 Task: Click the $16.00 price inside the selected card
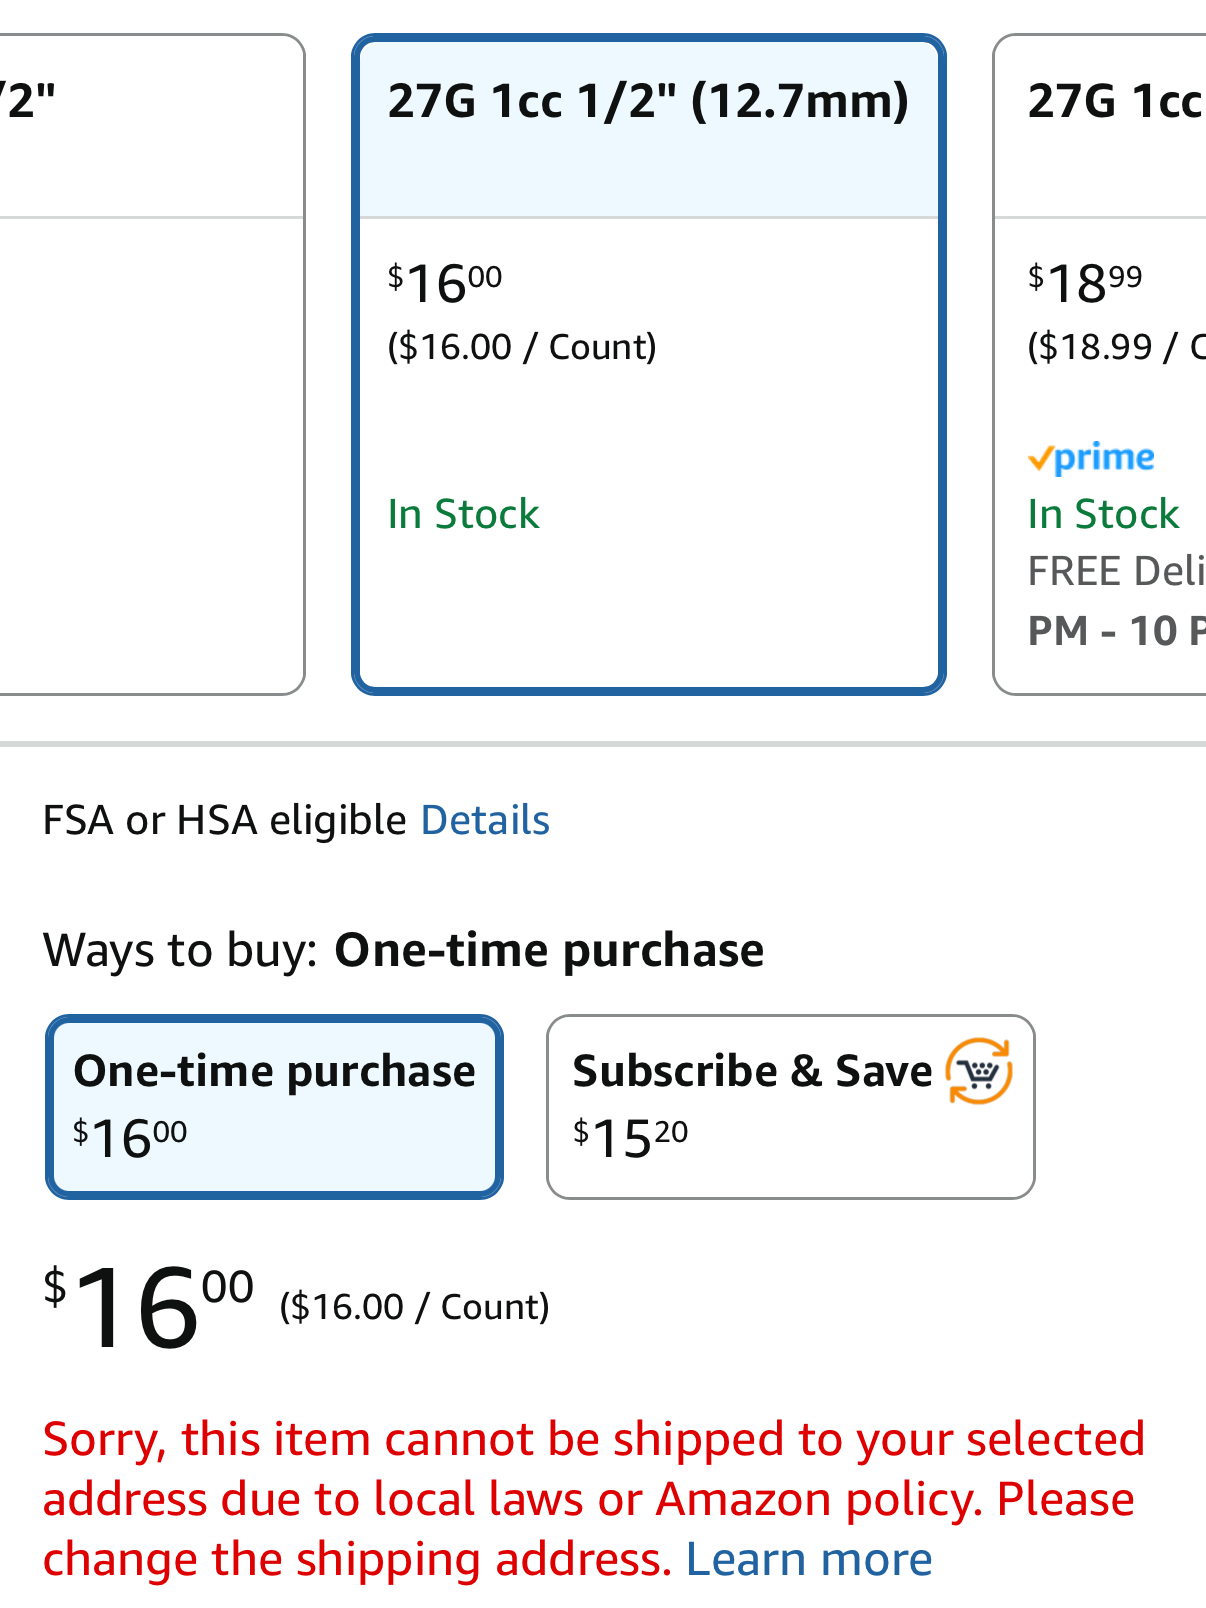(445, 284)
